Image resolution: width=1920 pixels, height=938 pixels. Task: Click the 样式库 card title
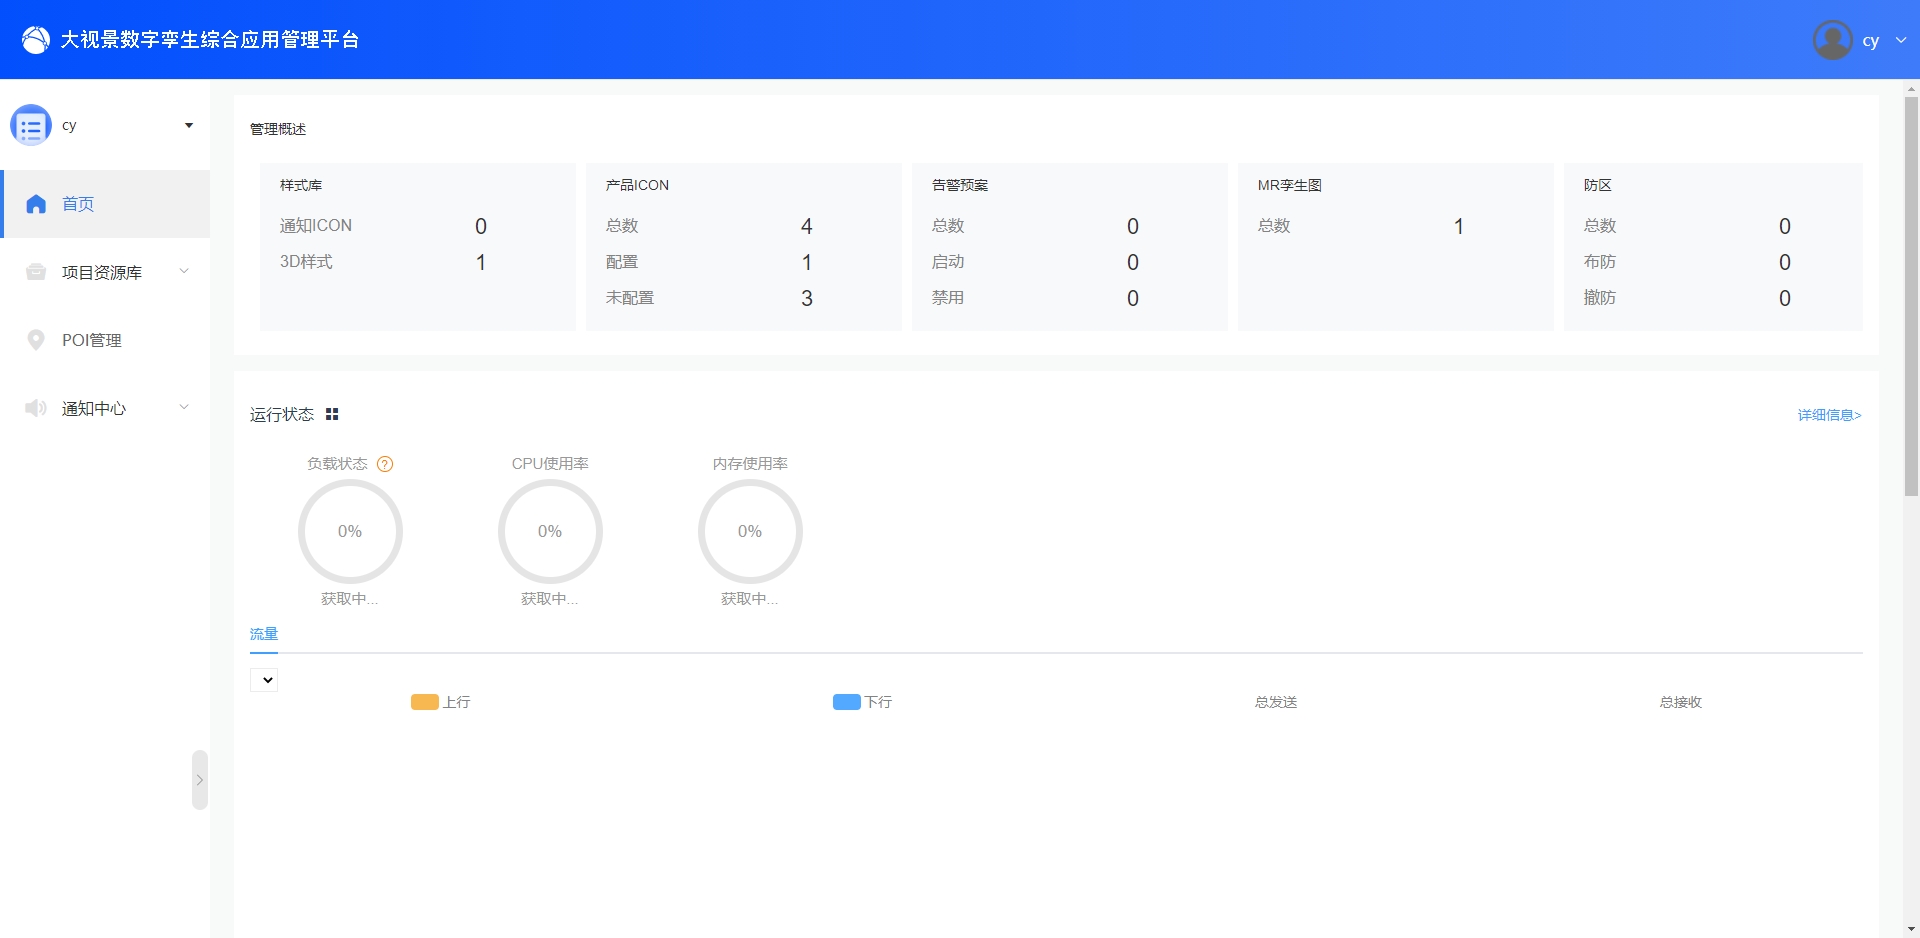(301, 185)
